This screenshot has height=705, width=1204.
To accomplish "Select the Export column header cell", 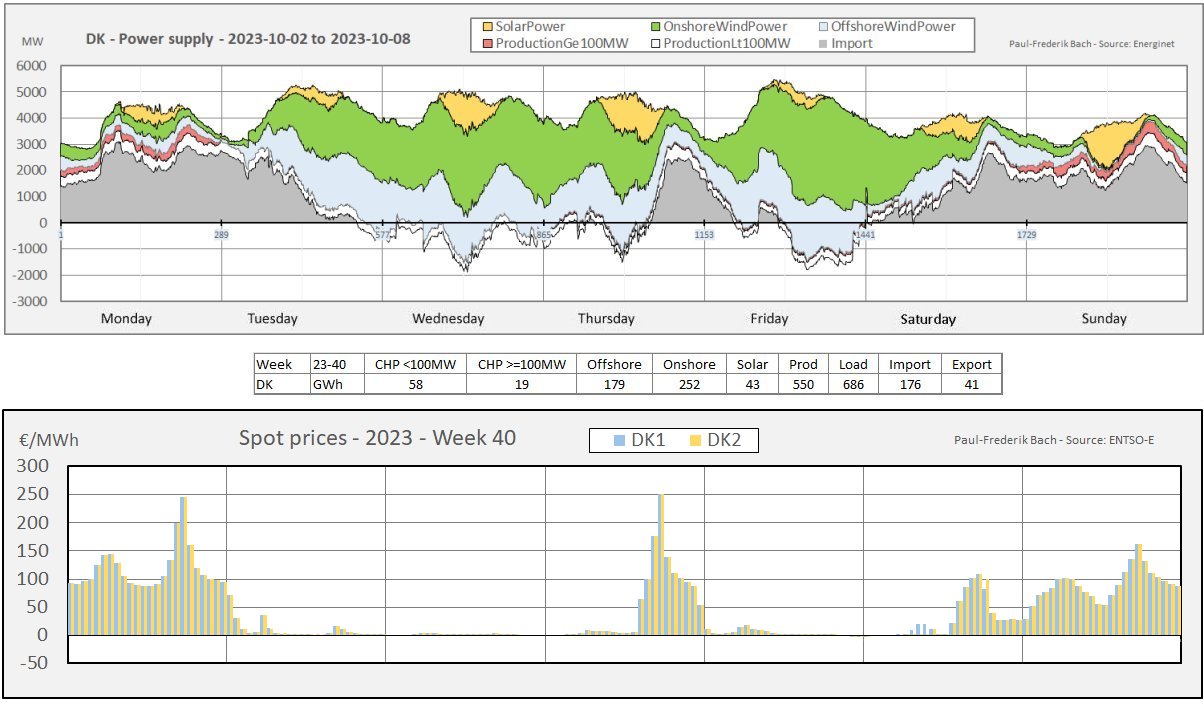I will tap(971, 365).
